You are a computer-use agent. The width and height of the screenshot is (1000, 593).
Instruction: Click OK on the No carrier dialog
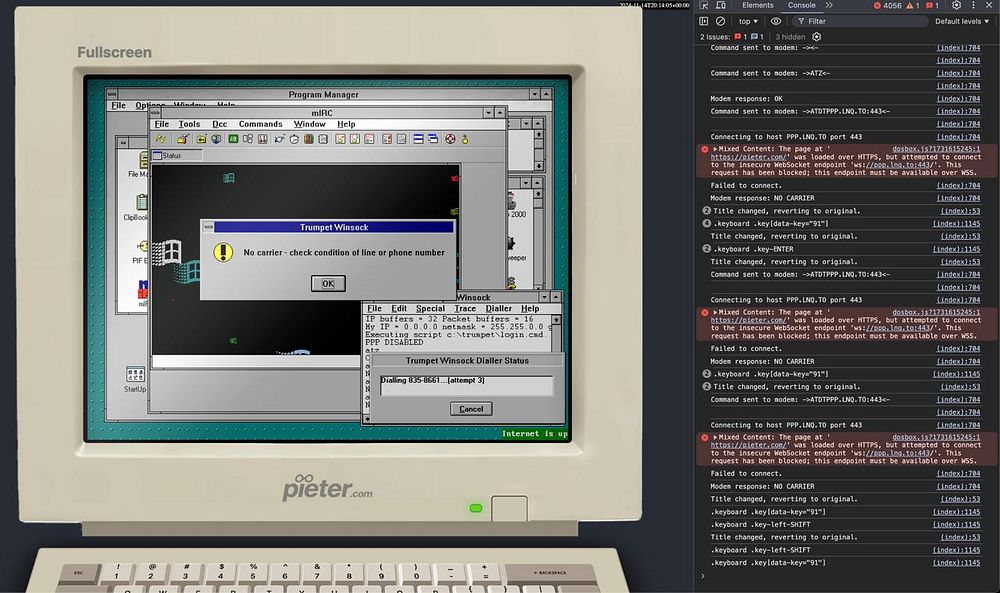pos(327,284)
